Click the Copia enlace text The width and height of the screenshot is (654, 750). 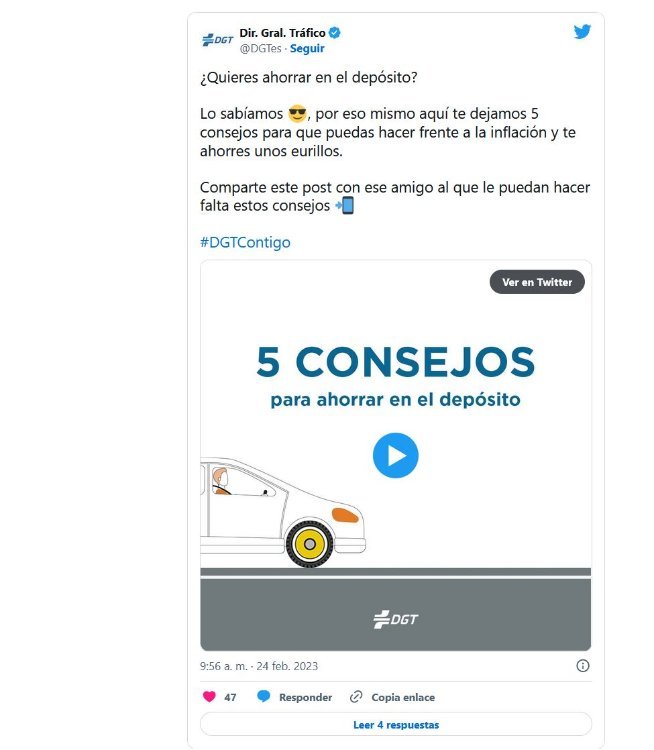pos(403,697)
